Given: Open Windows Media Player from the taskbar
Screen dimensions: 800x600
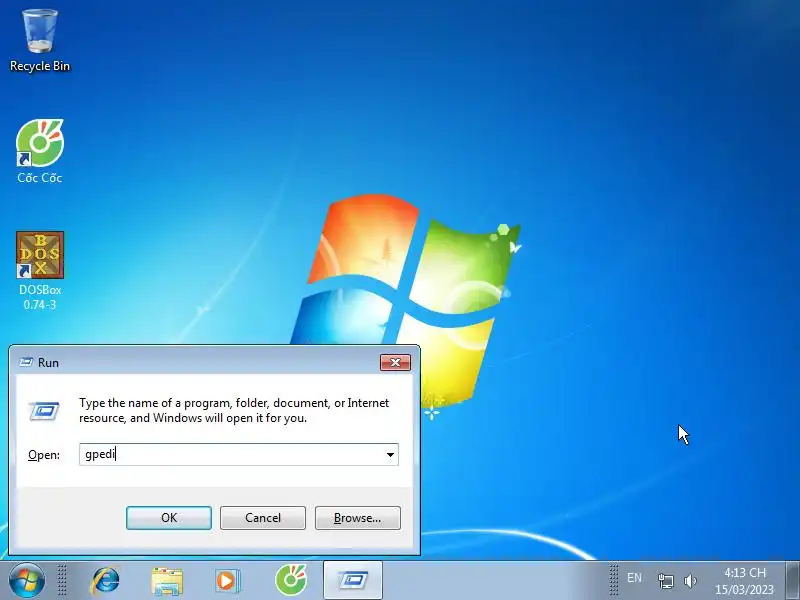Looking at the screenshot, I should (x=228, y=581).
